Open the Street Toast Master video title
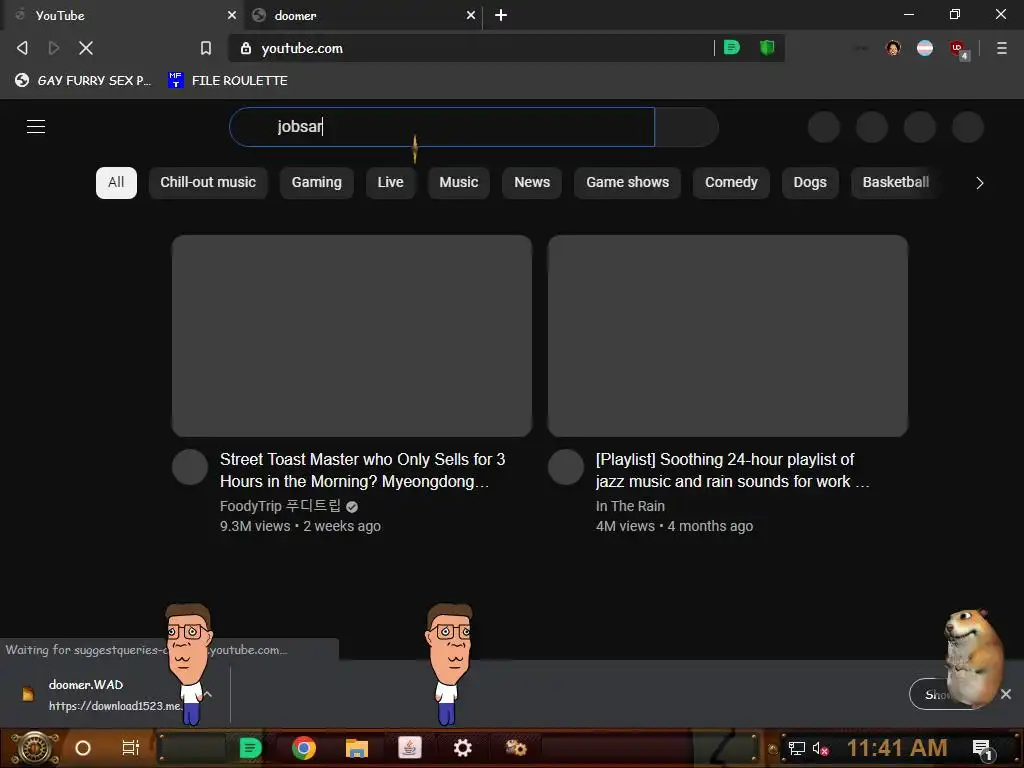 click(x=362, y=470)
